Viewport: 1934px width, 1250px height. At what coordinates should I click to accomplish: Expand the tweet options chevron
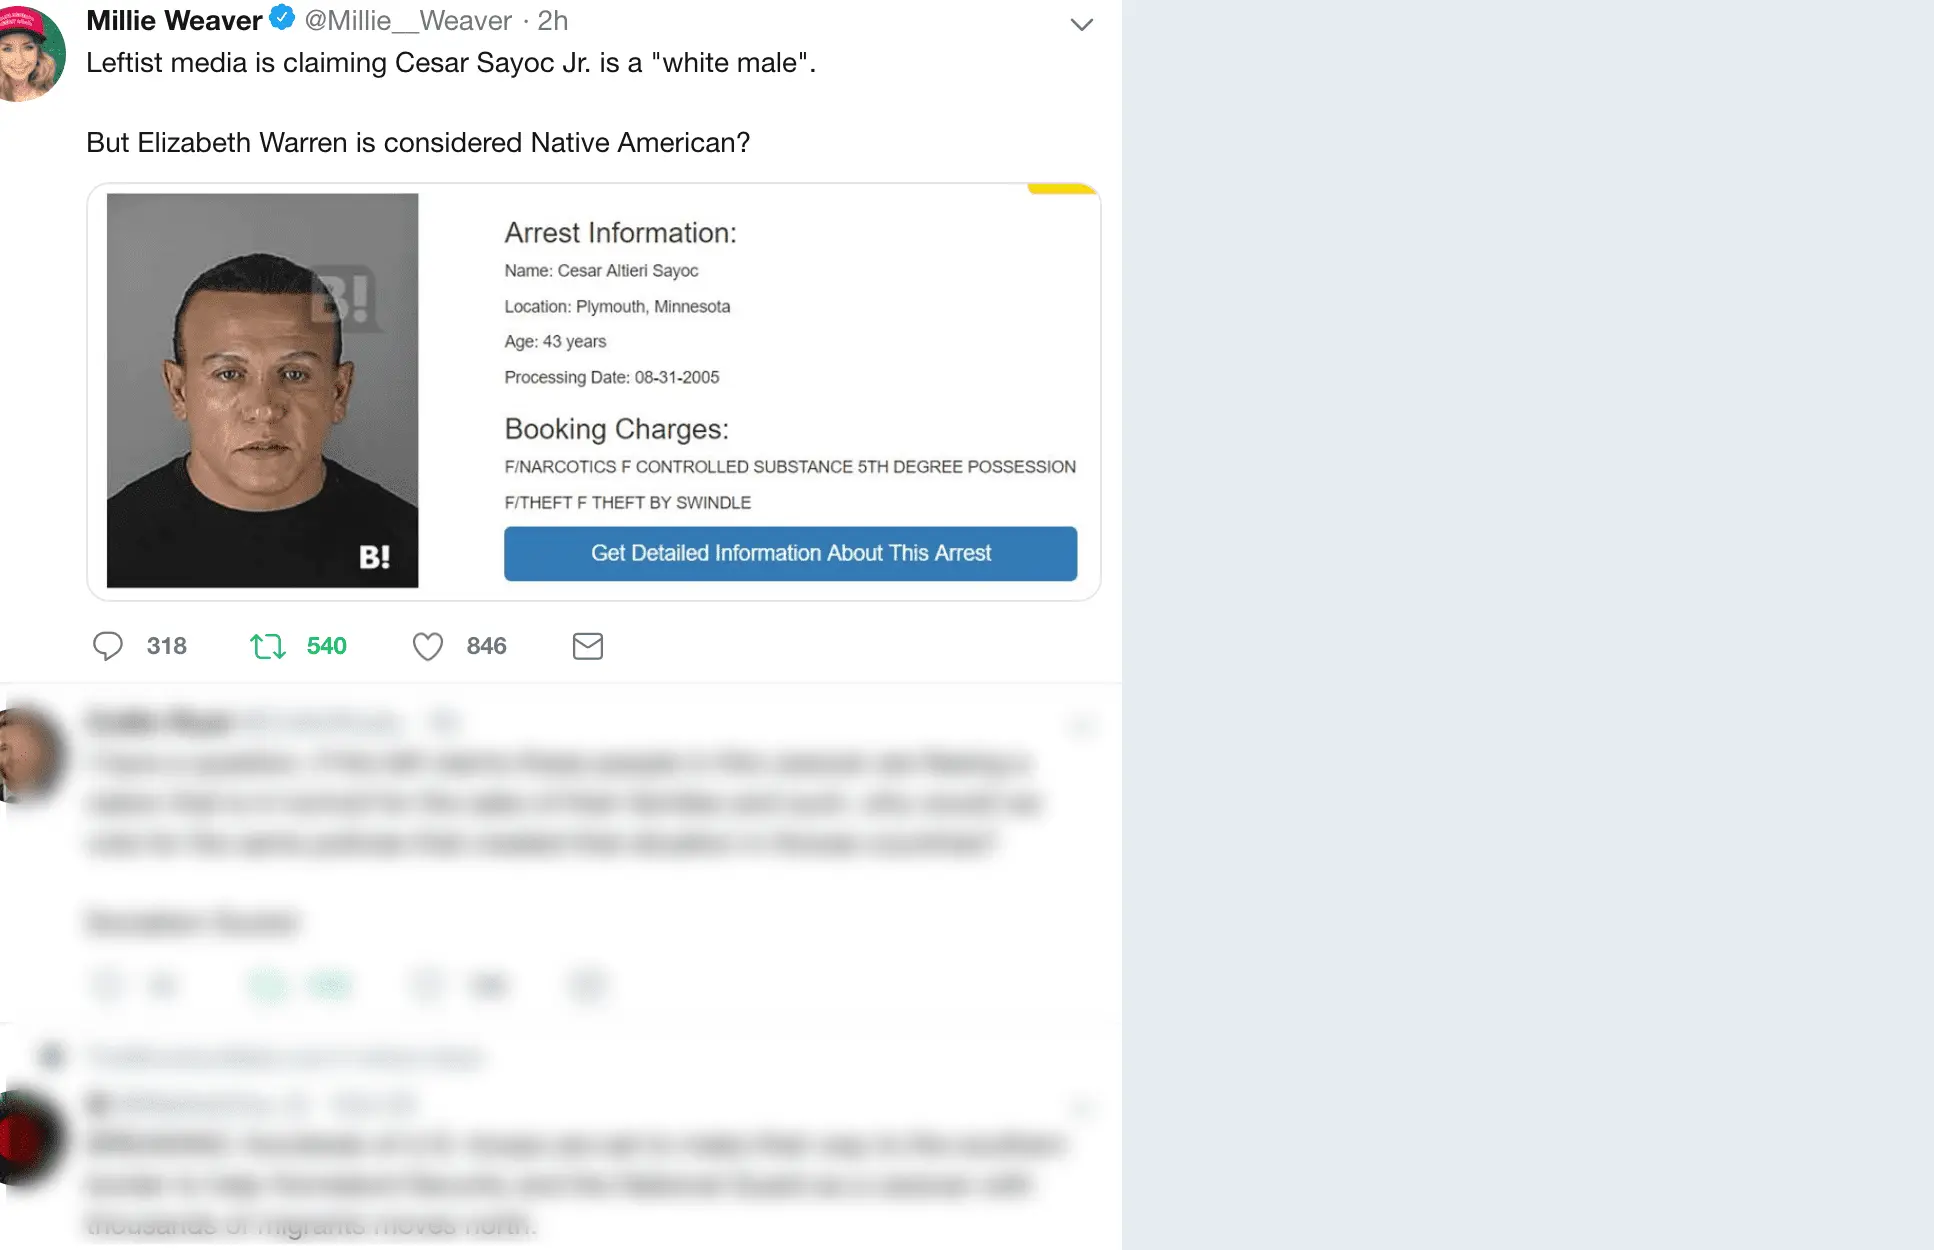1081,24
